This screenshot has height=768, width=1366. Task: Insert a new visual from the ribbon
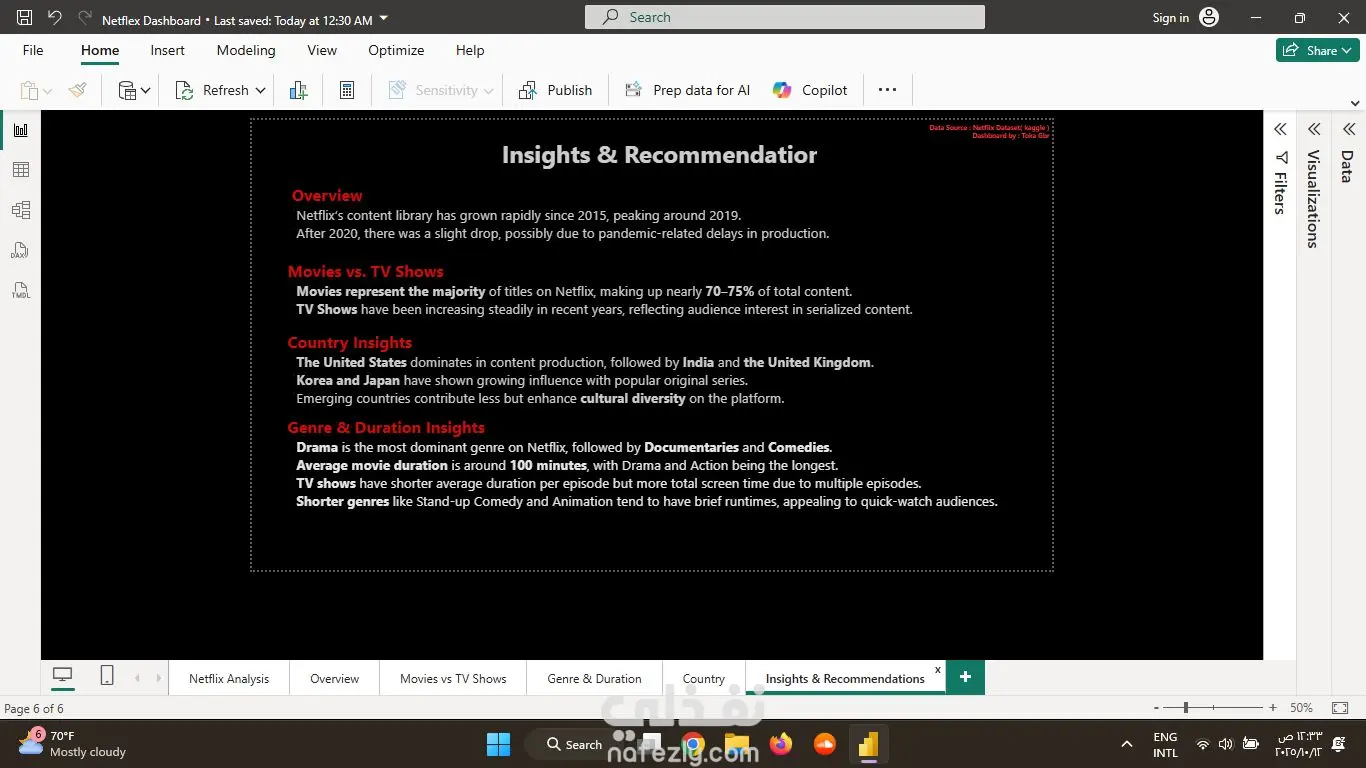(x=298, y=90)
